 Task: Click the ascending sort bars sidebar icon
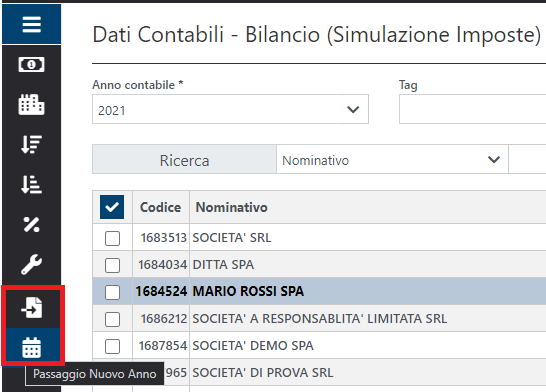(x=31, y=184)
